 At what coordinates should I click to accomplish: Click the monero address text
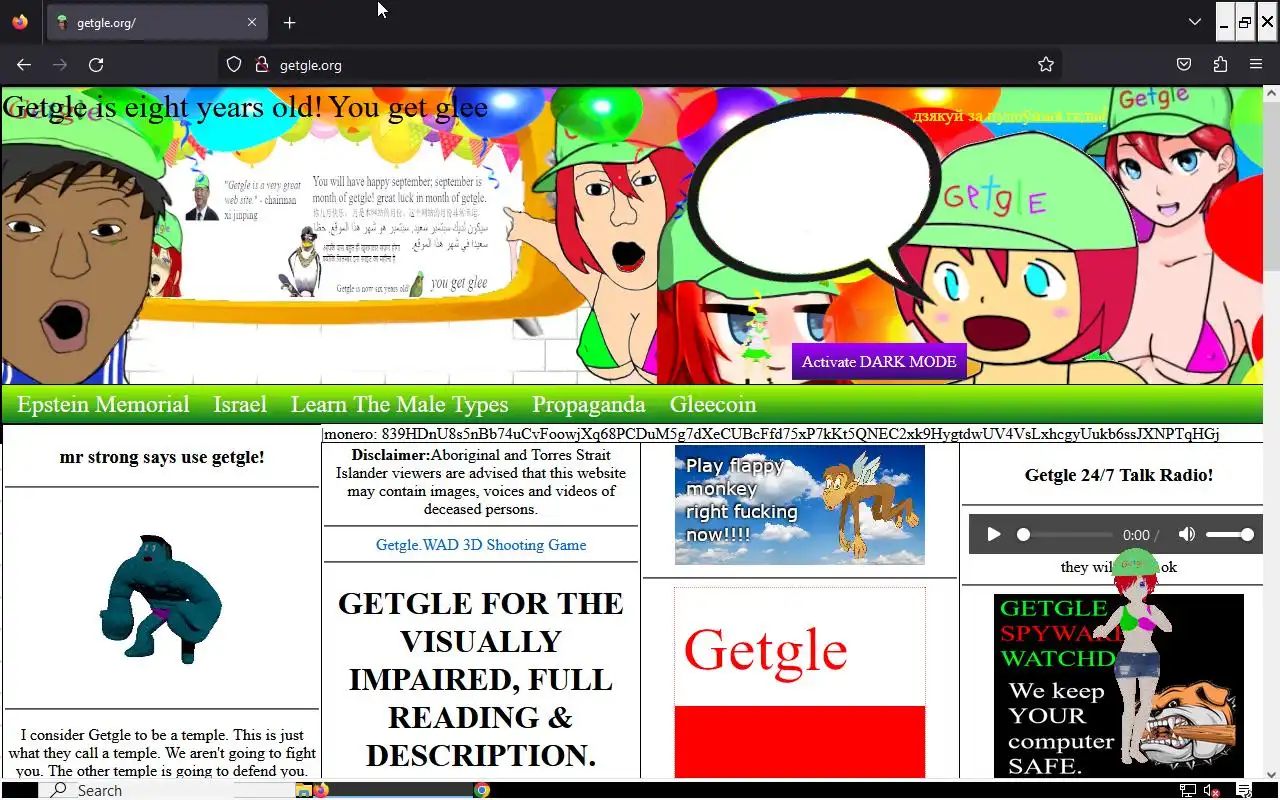771,434
